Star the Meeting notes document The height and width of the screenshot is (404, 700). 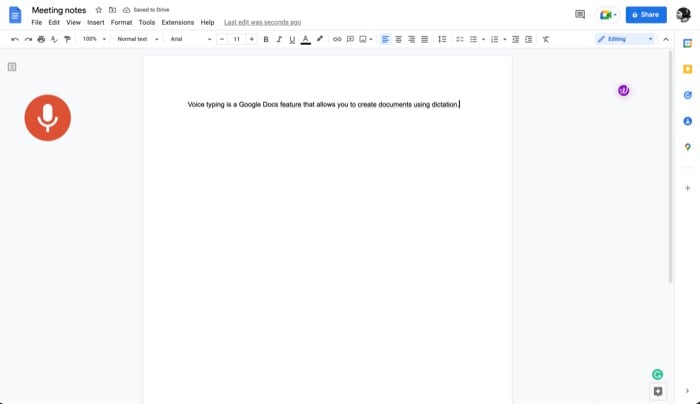(x=99, y=10)
